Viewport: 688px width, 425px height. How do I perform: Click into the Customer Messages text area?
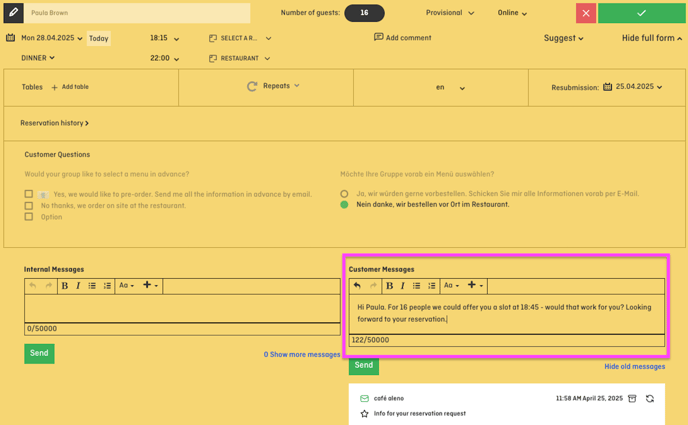tap(507, 314)
